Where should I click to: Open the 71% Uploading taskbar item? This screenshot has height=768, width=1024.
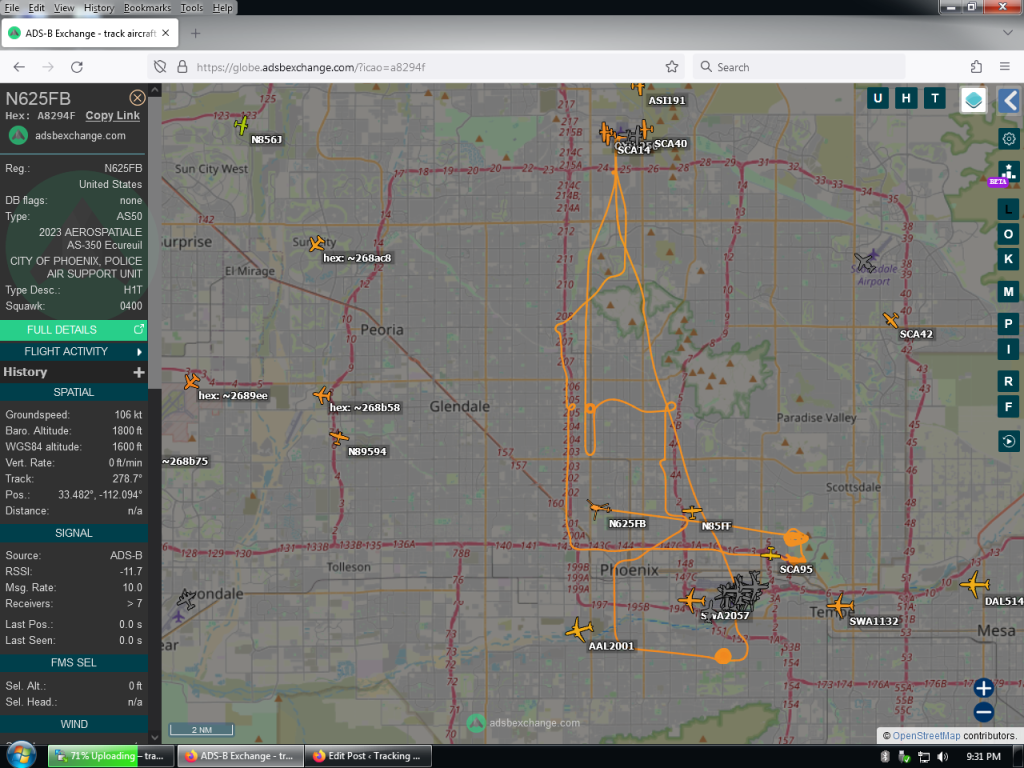(111, 756)
